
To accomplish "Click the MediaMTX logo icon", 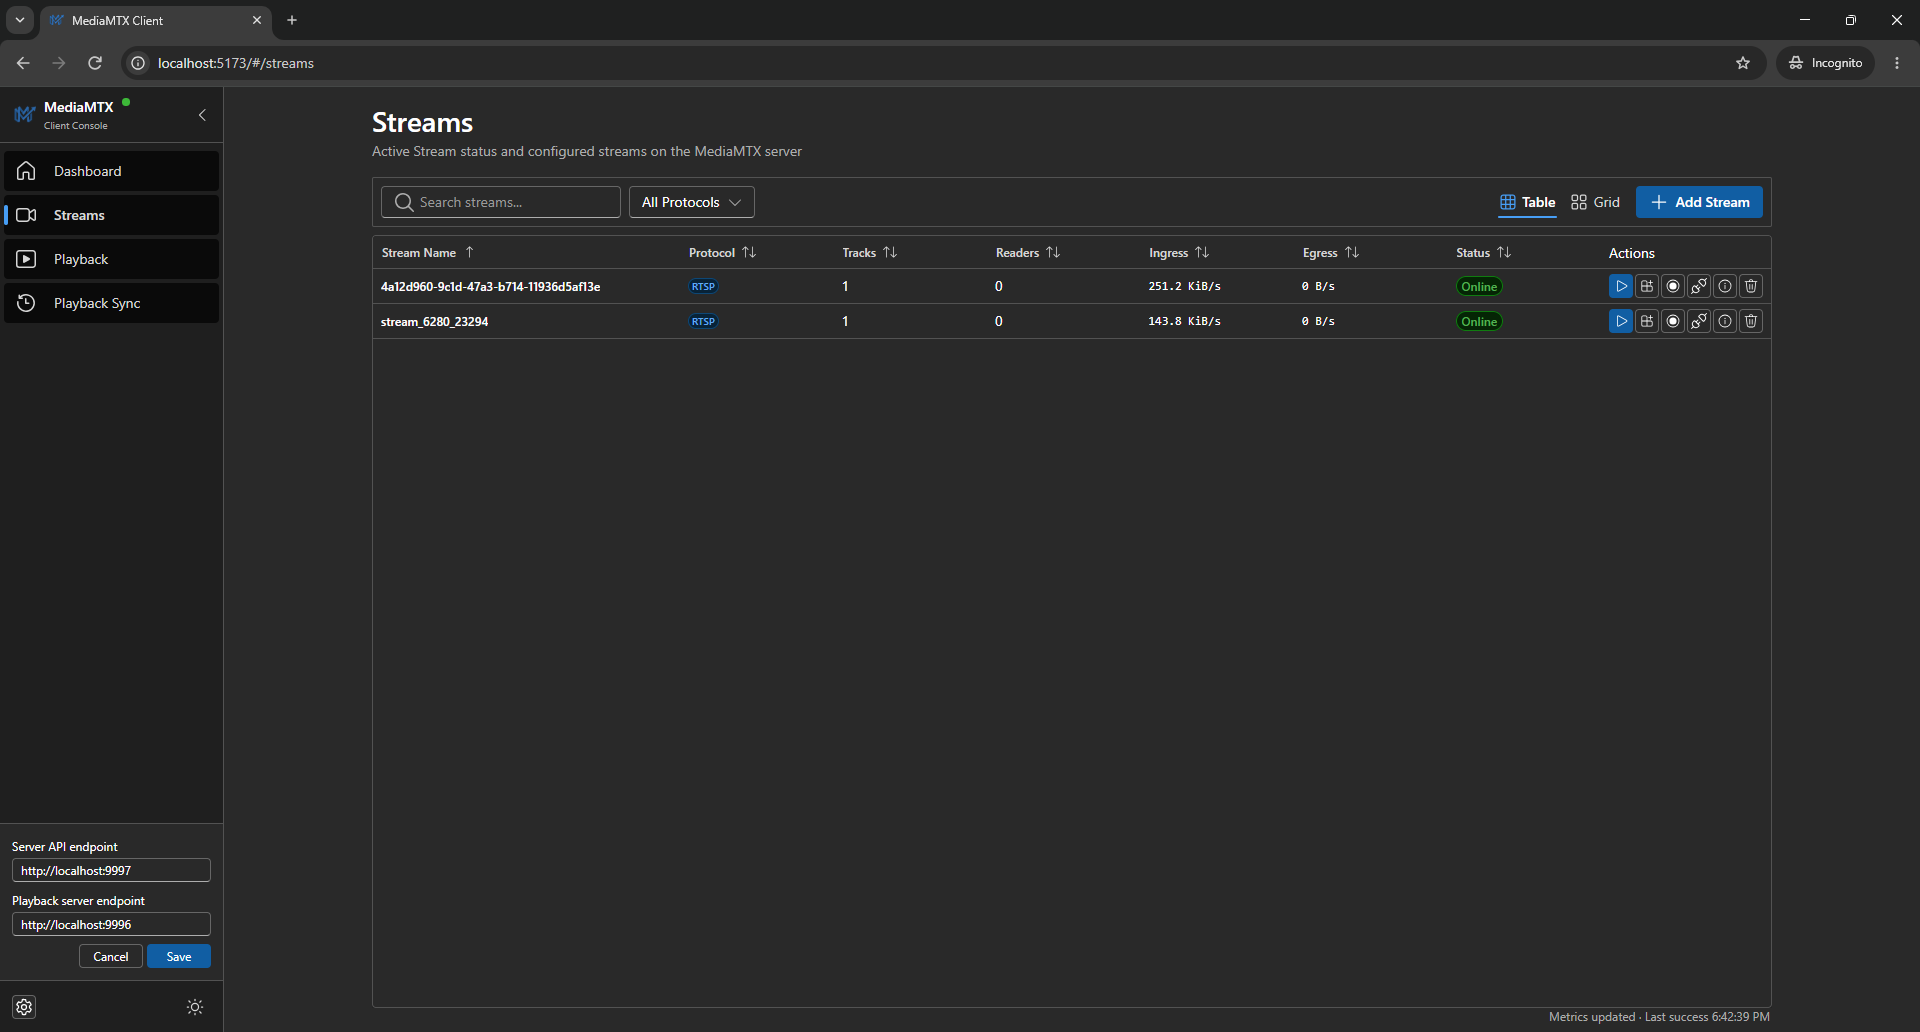I will click(24, 115).
